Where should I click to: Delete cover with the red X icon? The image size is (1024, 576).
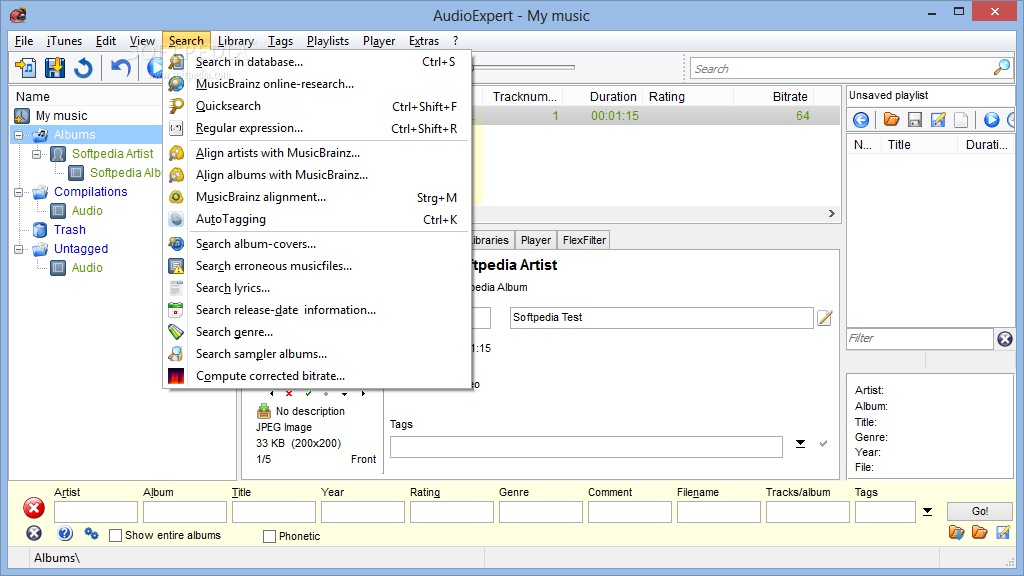click(x=289, y=393)
